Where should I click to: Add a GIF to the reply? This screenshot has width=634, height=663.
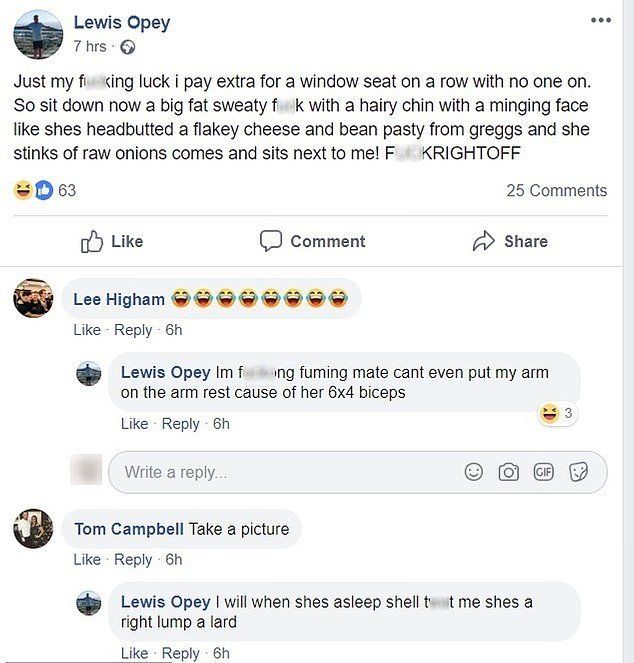(x=543, y=472)
